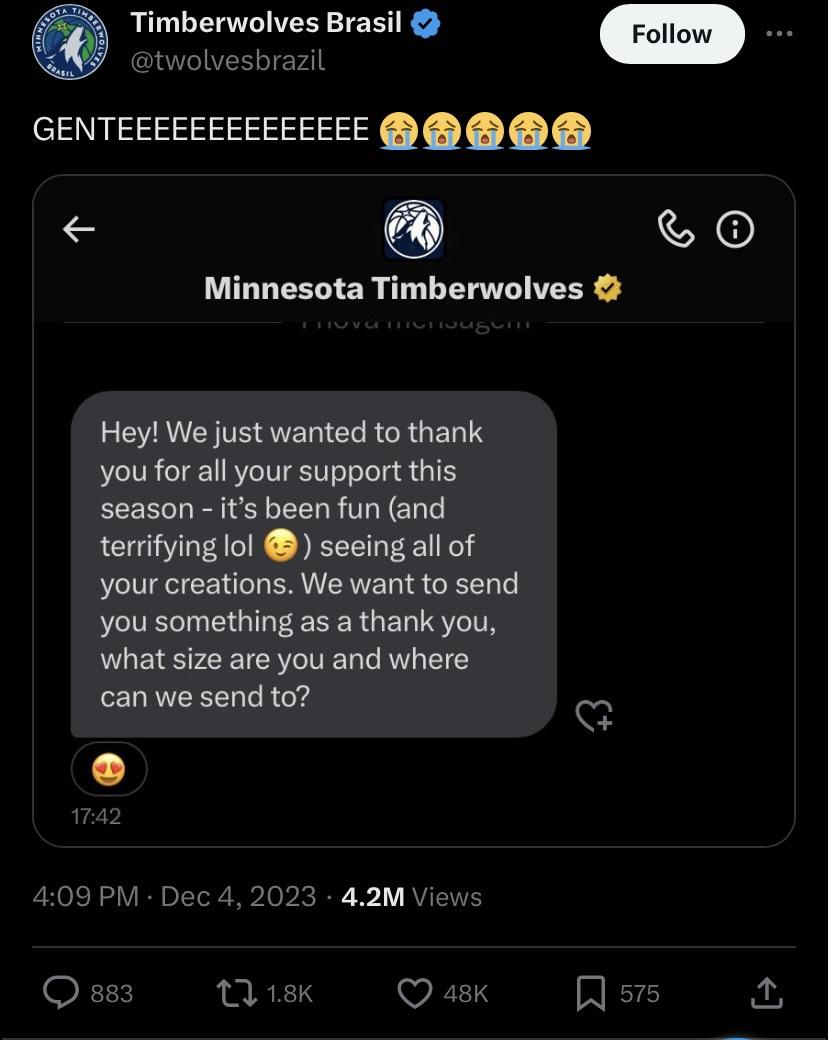Click the heart-eyes emoji reaction
The image size is (828, 1040).
pyautogui.click(x=108, y=769)
